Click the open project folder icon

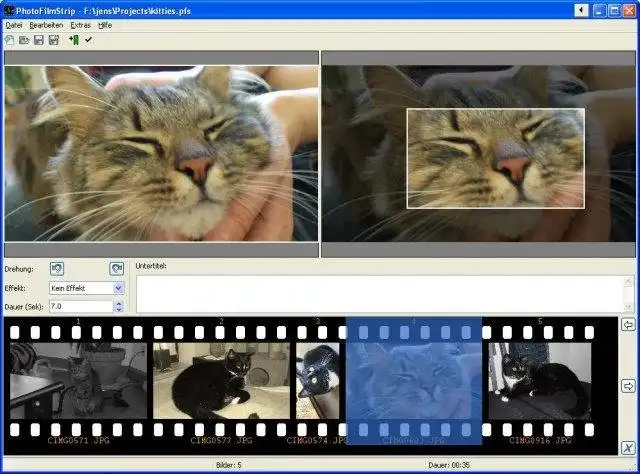pyautogui.click(x=24, y=40)
